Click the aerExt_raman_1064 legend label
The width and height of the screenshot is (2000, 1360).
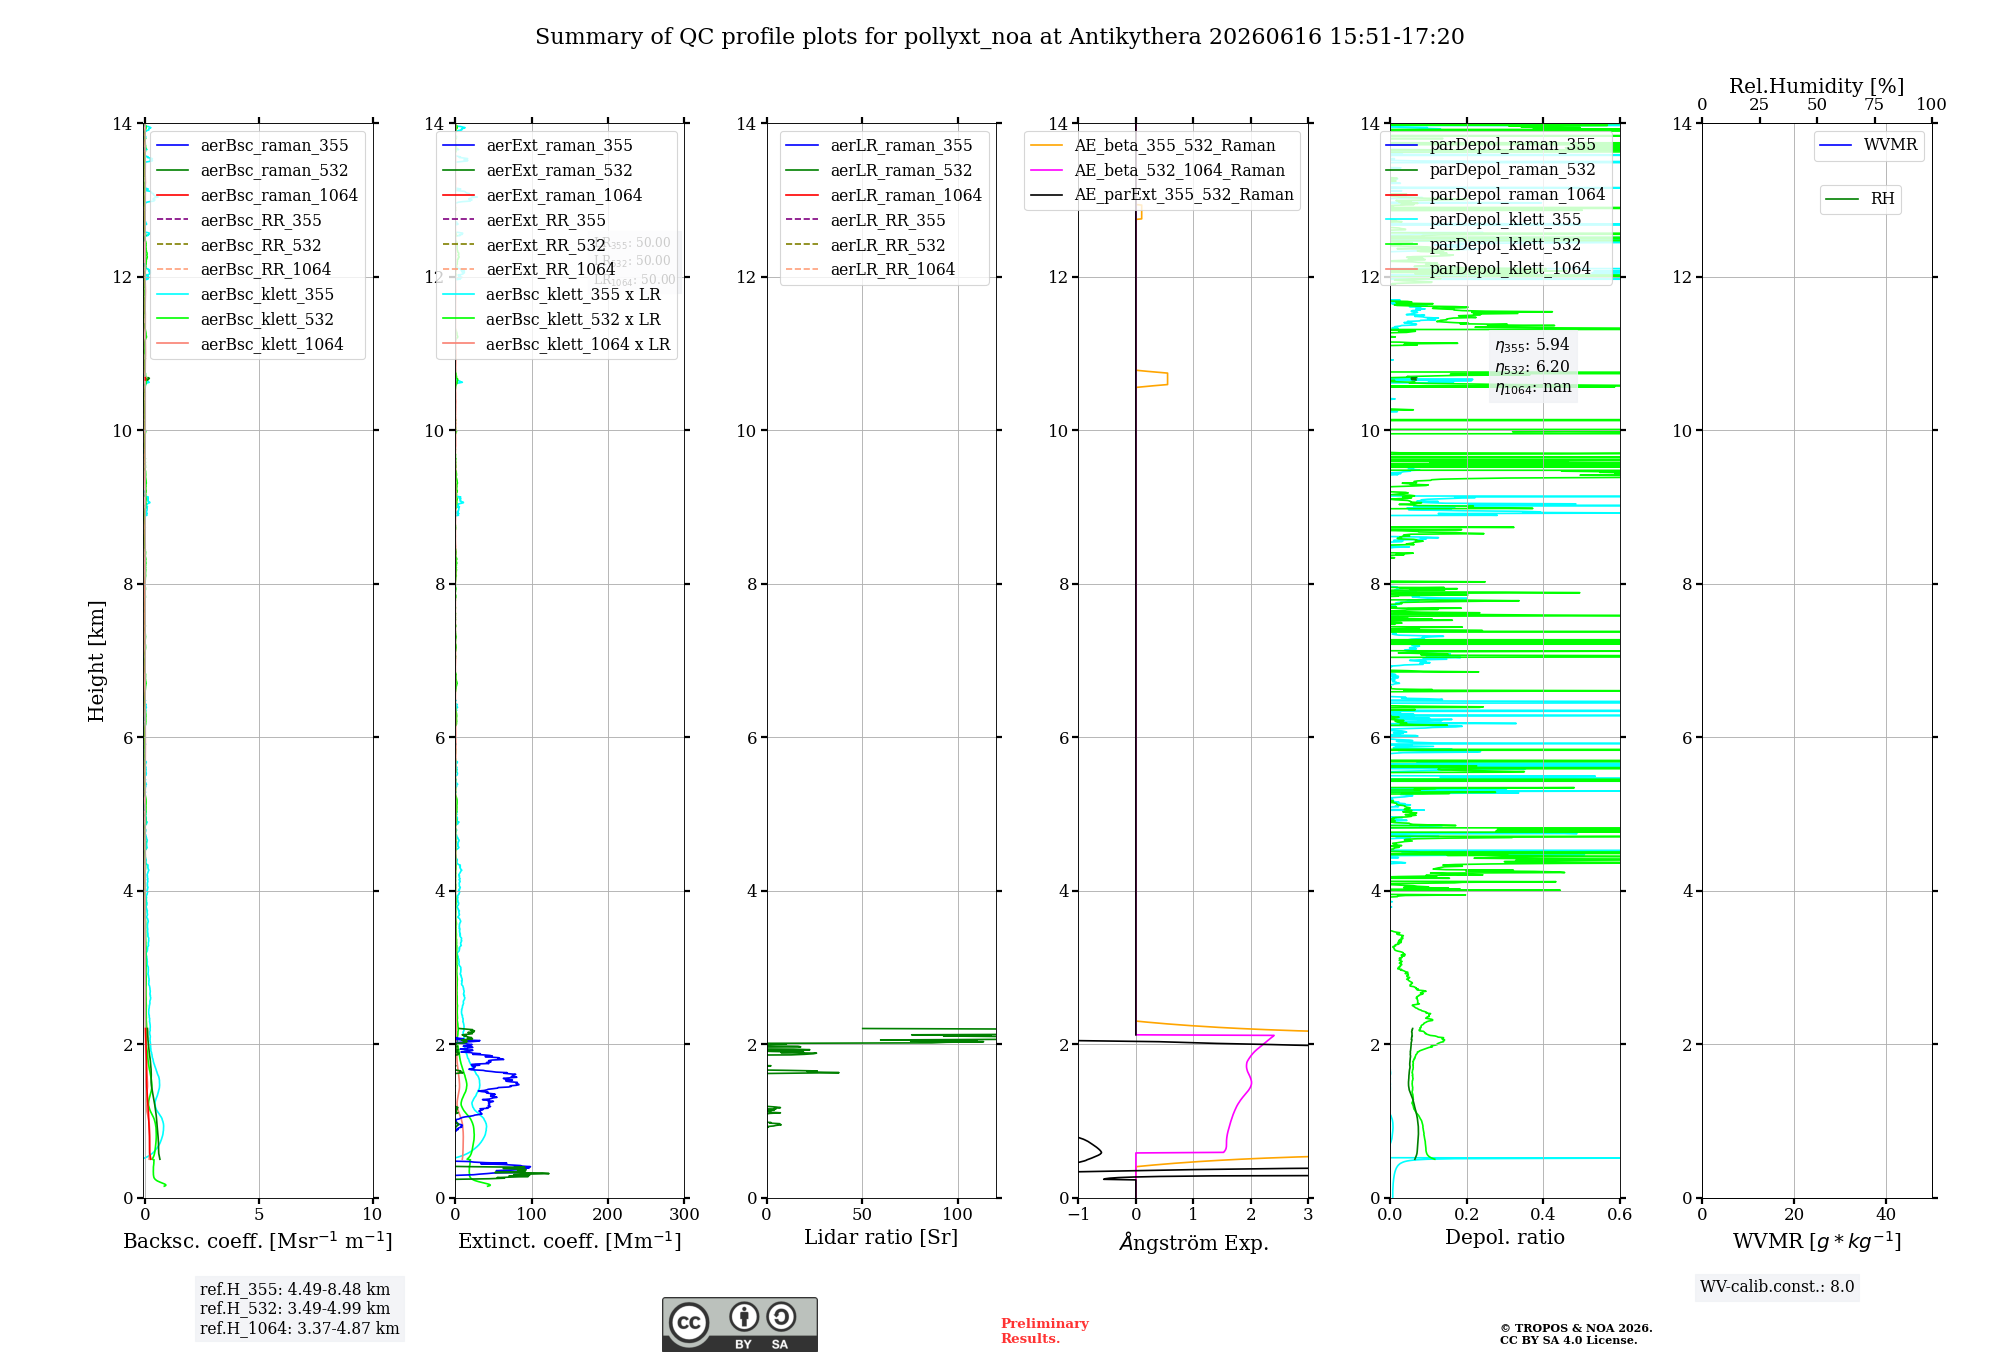coord(564,196)
